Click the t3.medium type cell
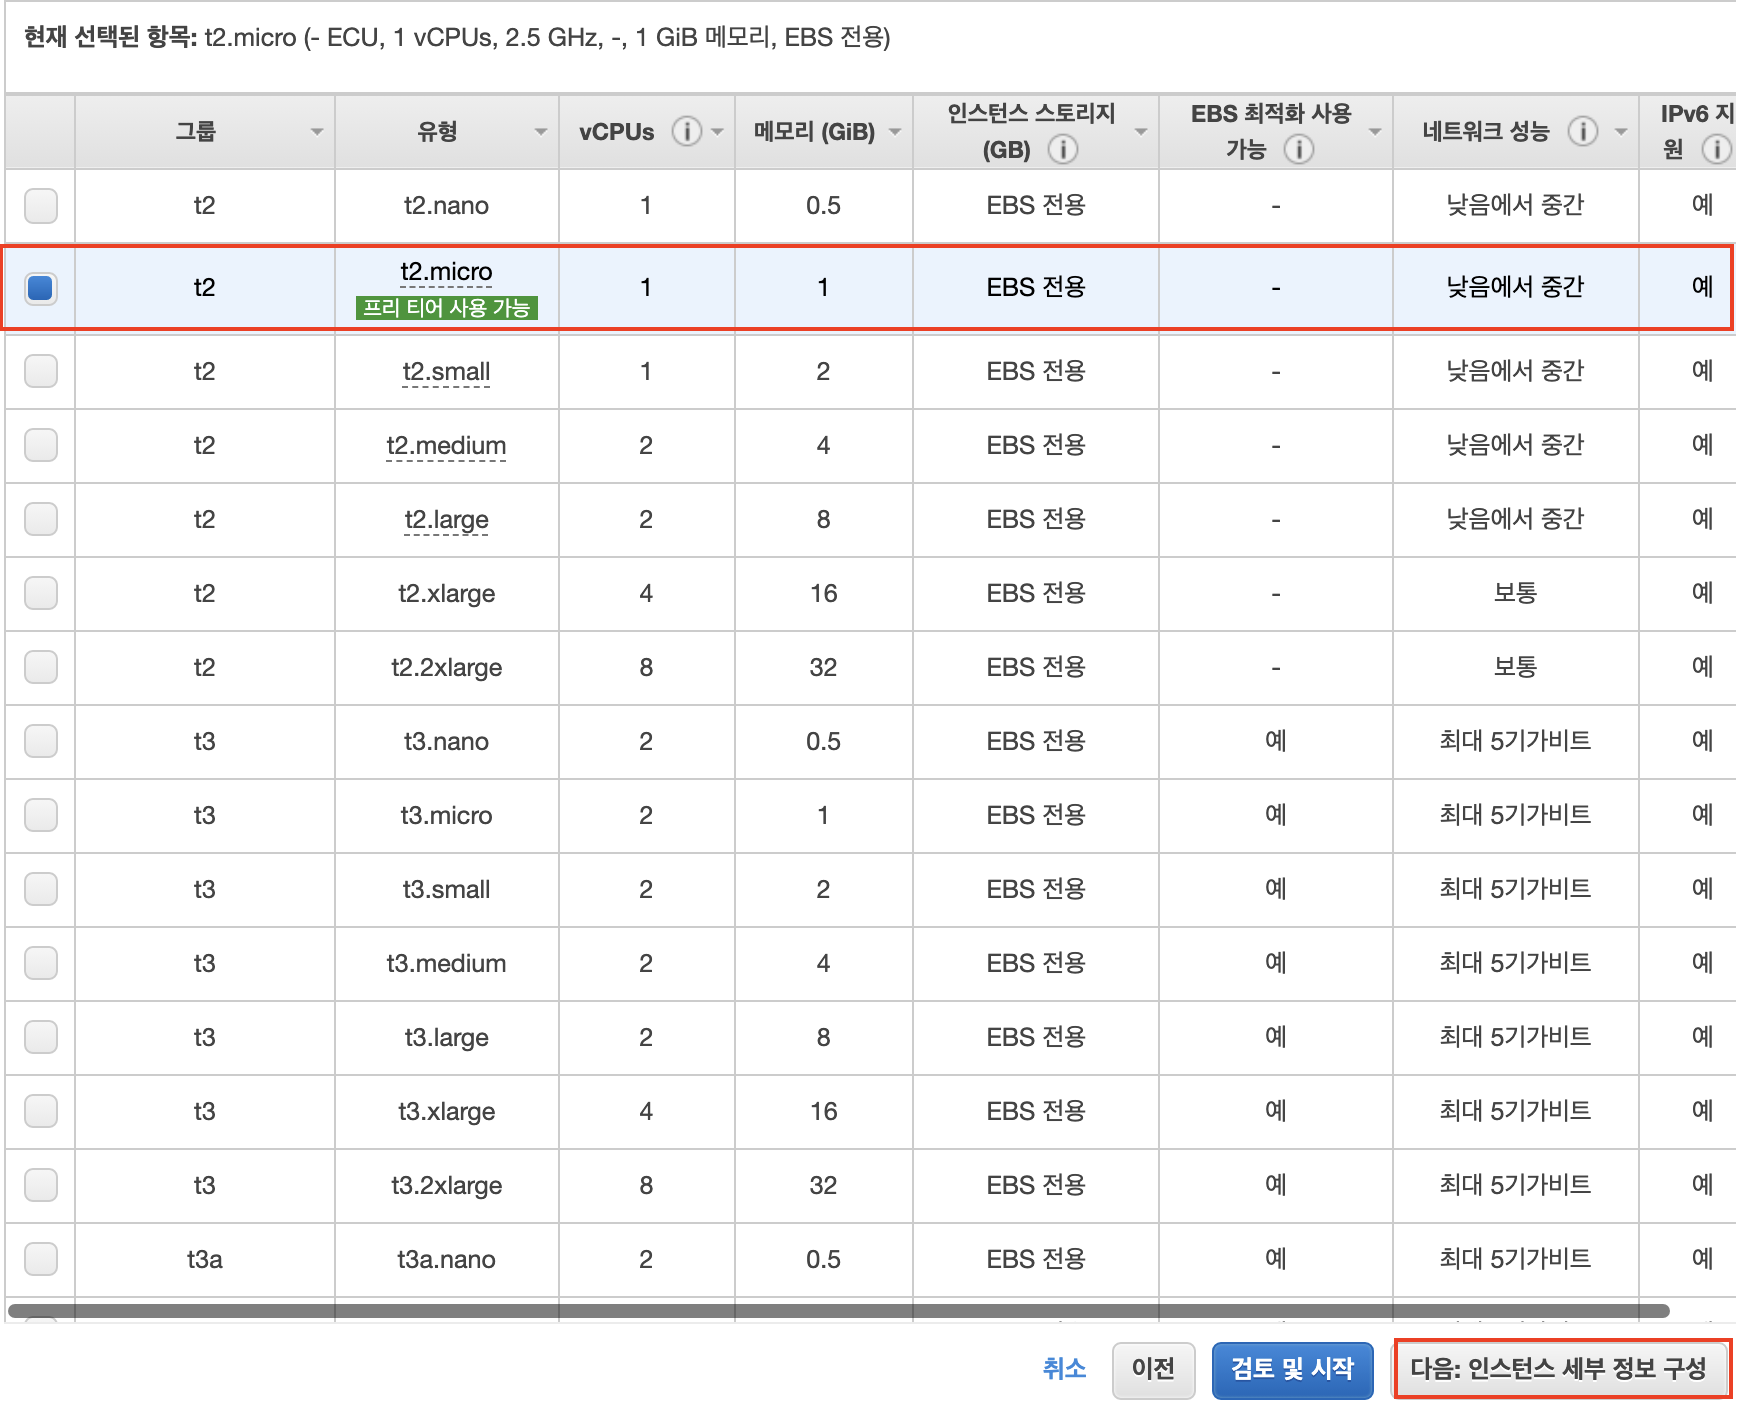The height and width of the screenshot is (1404, 1738). click(x=446, y=964)
